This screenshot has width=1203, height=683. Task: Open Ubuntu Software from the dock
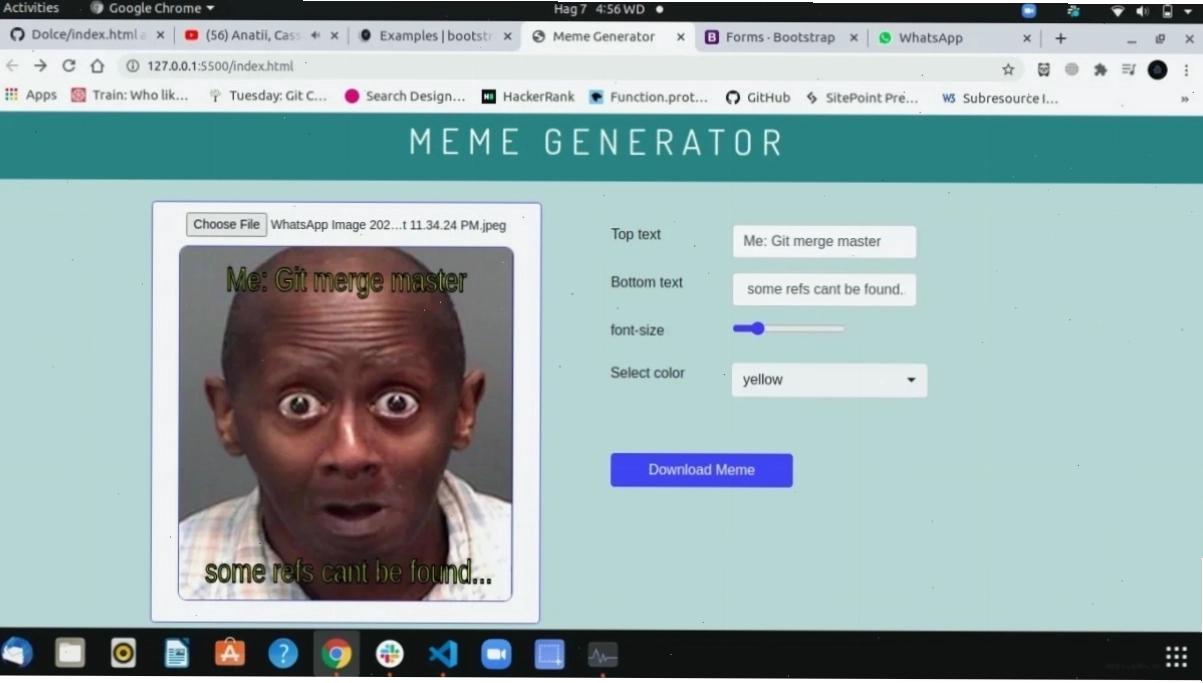230,655
